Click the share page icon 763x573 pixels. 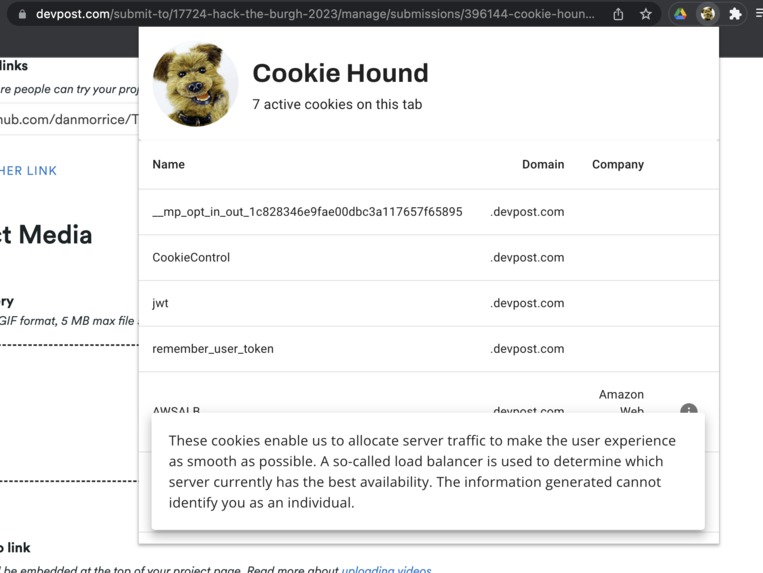click(x=618, y=14)
